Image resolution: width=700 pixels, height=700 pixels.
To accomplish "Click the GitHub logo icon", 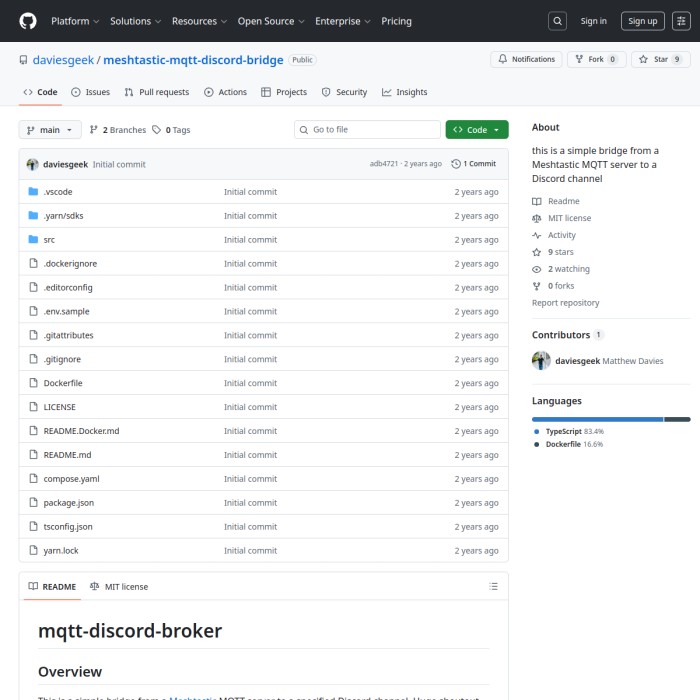I will pyautogui.click(x=27, y=21).
